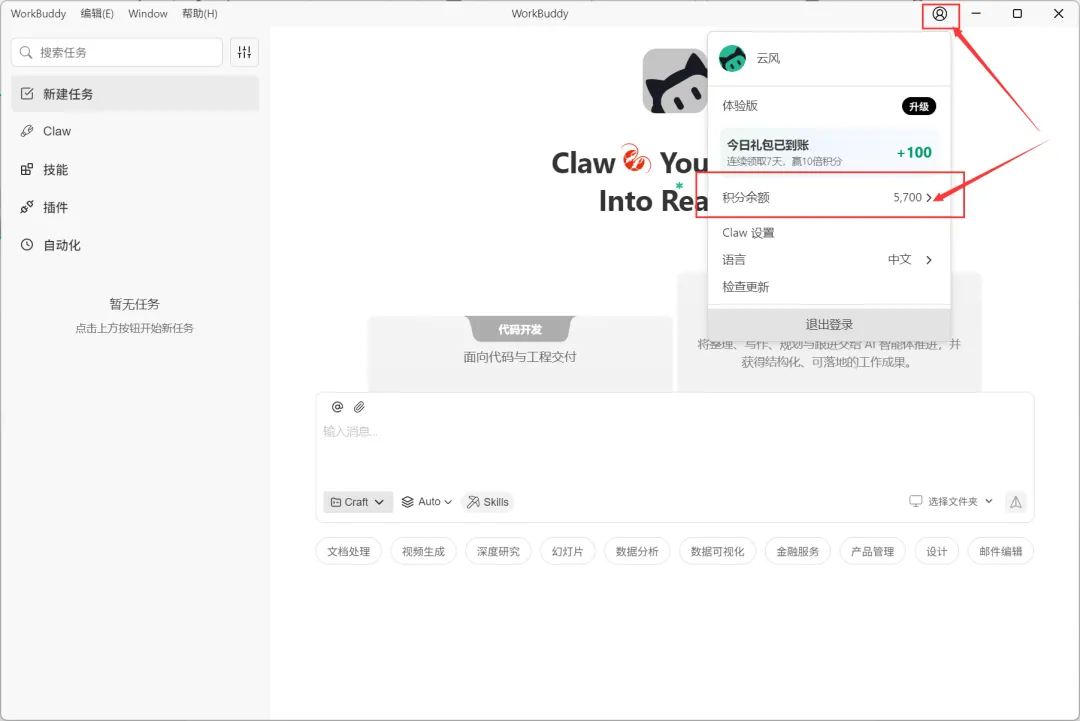Click the paperclip attachment icon
Image resolution: width=1080 pixels, height=721 pixels.
359,407
